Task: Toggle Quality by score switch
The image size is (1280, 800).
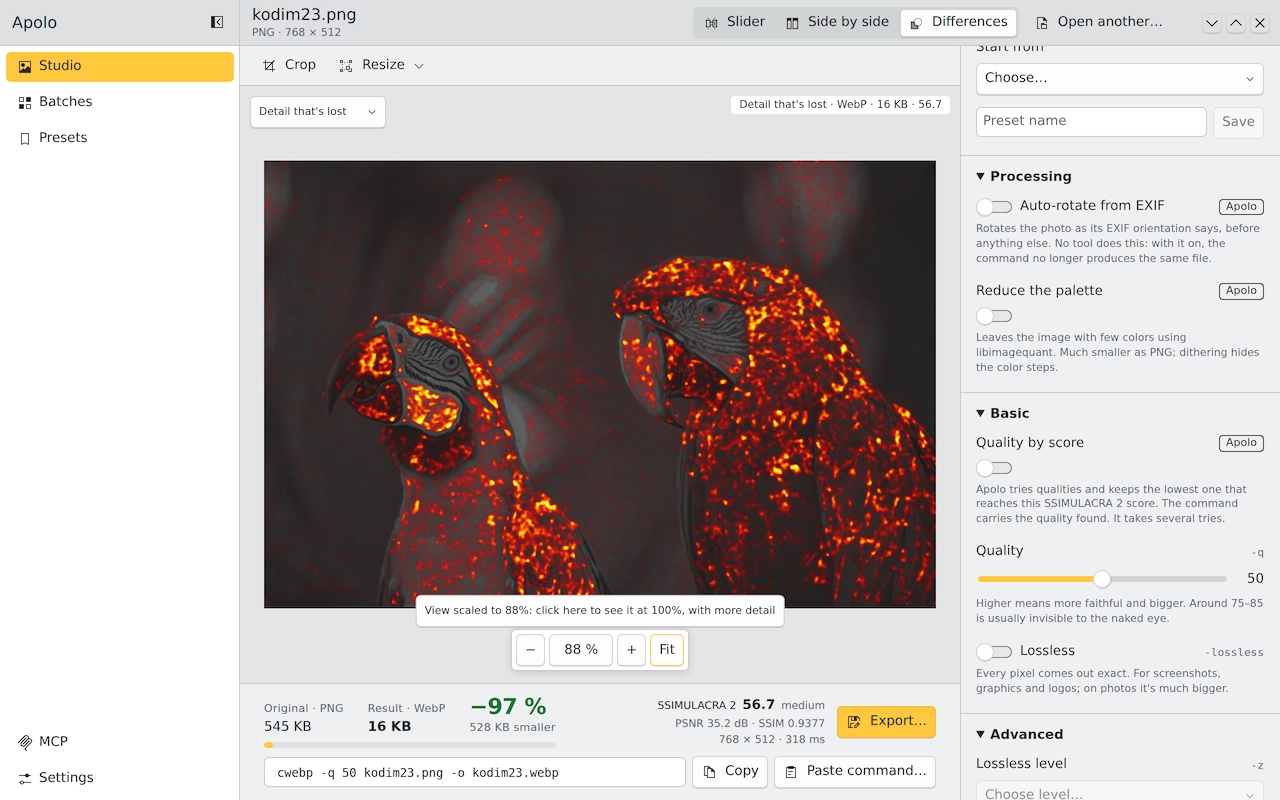Action: pyautogui.click(x=994, y=468)
